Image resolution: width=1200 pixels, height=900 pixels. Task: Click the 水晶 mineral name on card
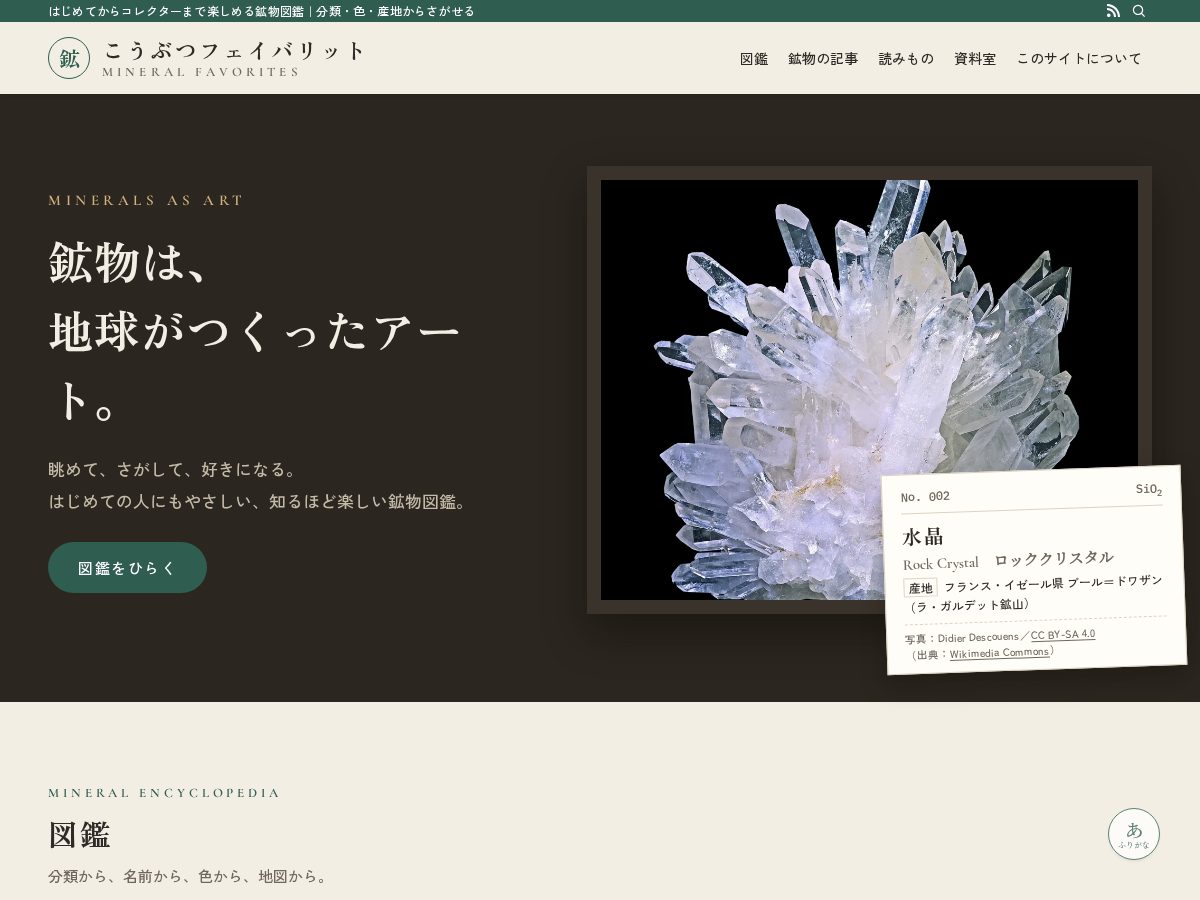(923, 536)
